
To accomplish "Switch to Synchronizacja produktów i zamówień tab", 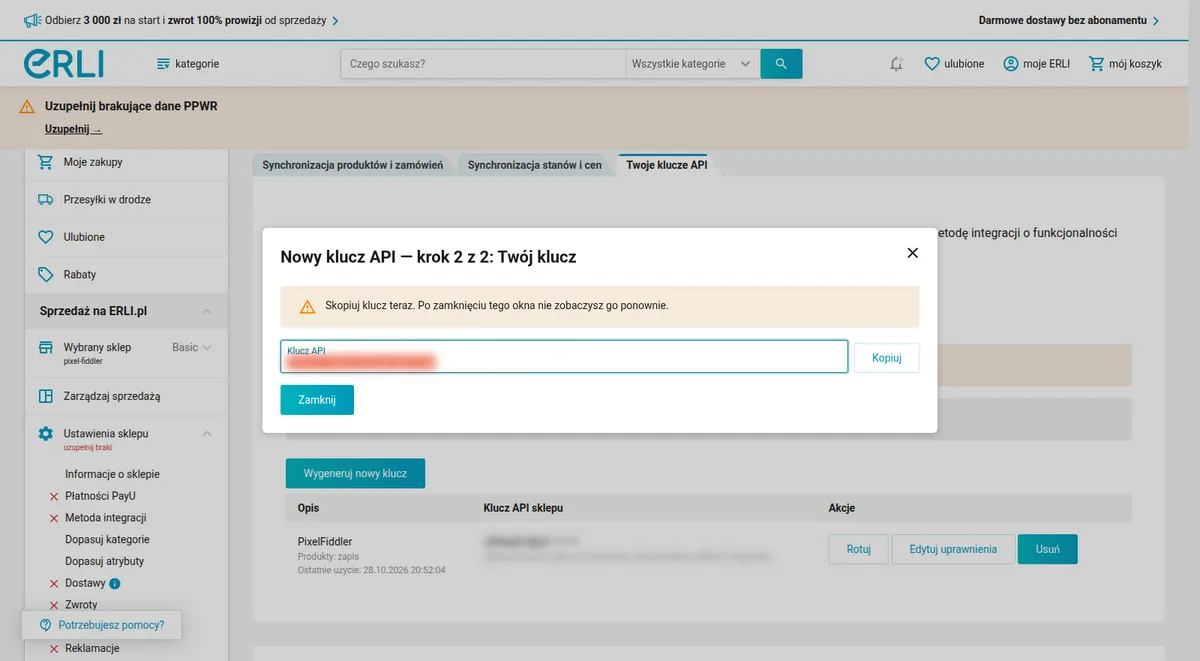I will [352, 165].
